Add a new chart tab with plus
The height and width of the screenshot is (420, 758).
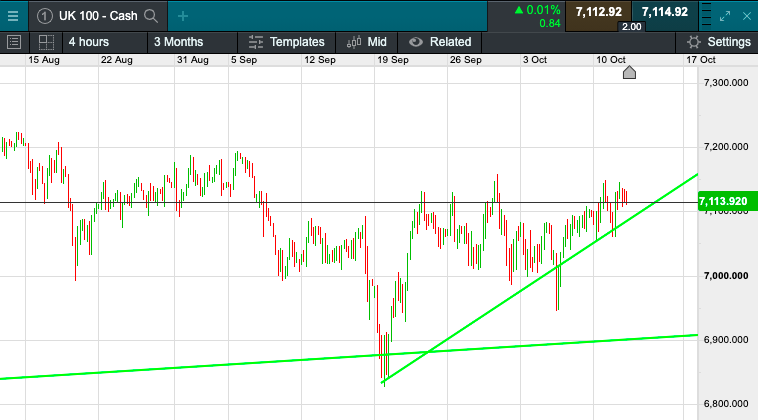[x=183, y=15]
